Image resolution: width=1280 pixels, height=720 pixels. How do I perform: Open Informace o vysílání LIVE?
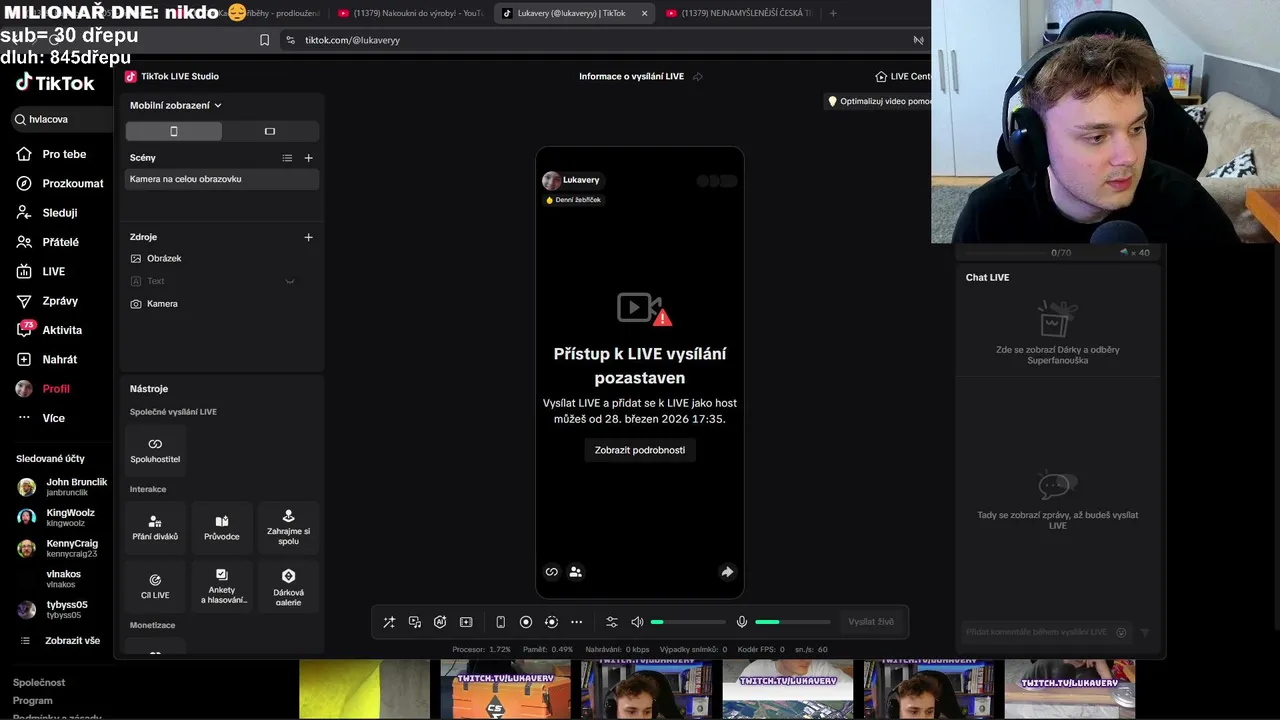(631, 76)
